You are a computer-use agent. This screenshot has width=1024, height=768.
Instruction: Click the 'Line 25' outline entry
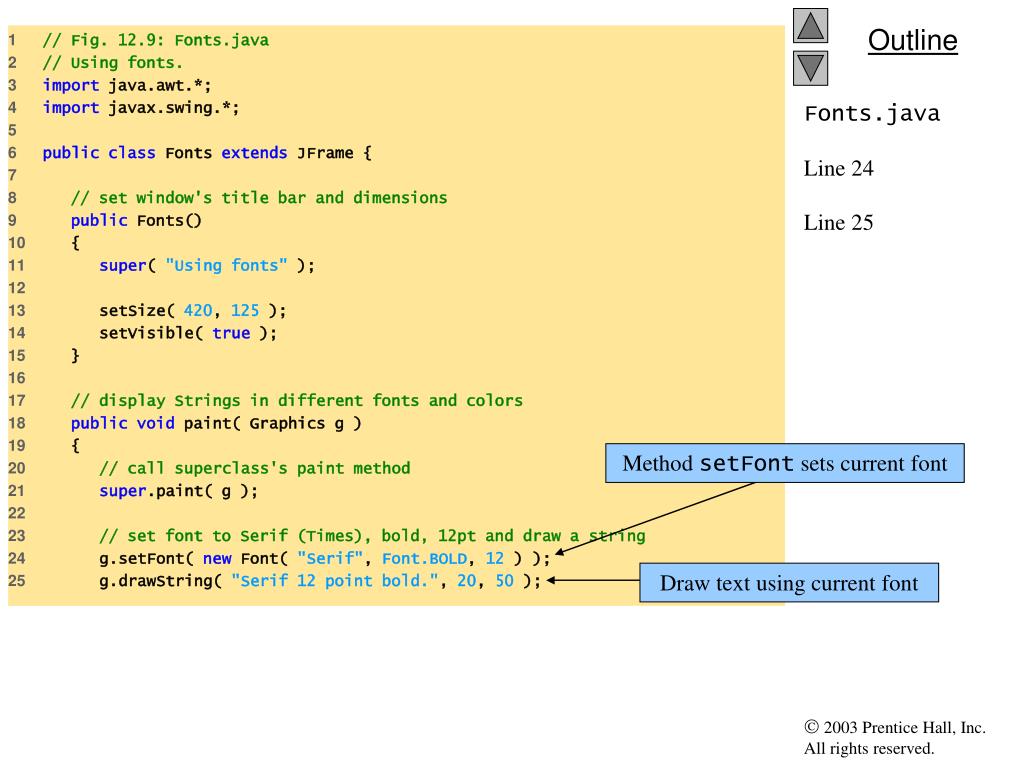(839, 223)
